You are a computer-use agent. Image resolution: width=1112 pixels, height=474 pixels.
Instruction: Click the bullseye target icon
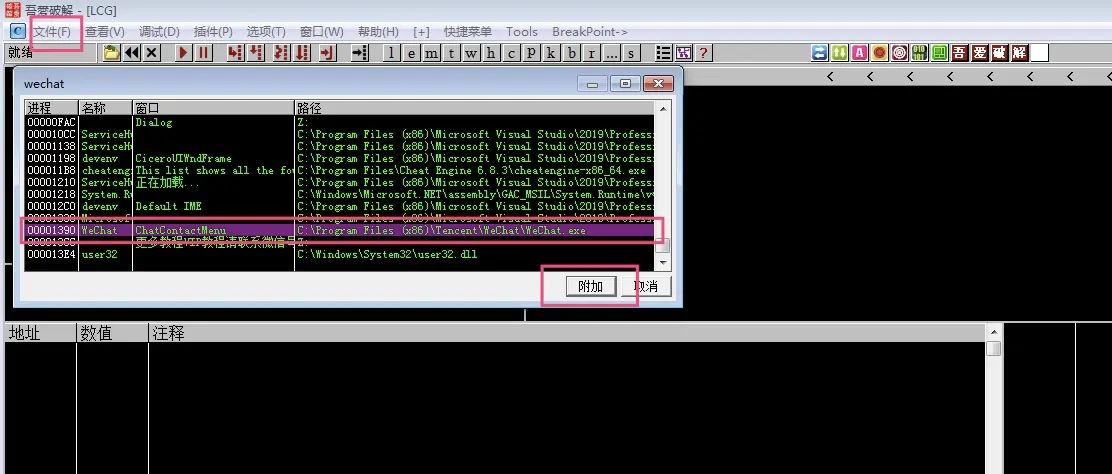click(900, 53)
